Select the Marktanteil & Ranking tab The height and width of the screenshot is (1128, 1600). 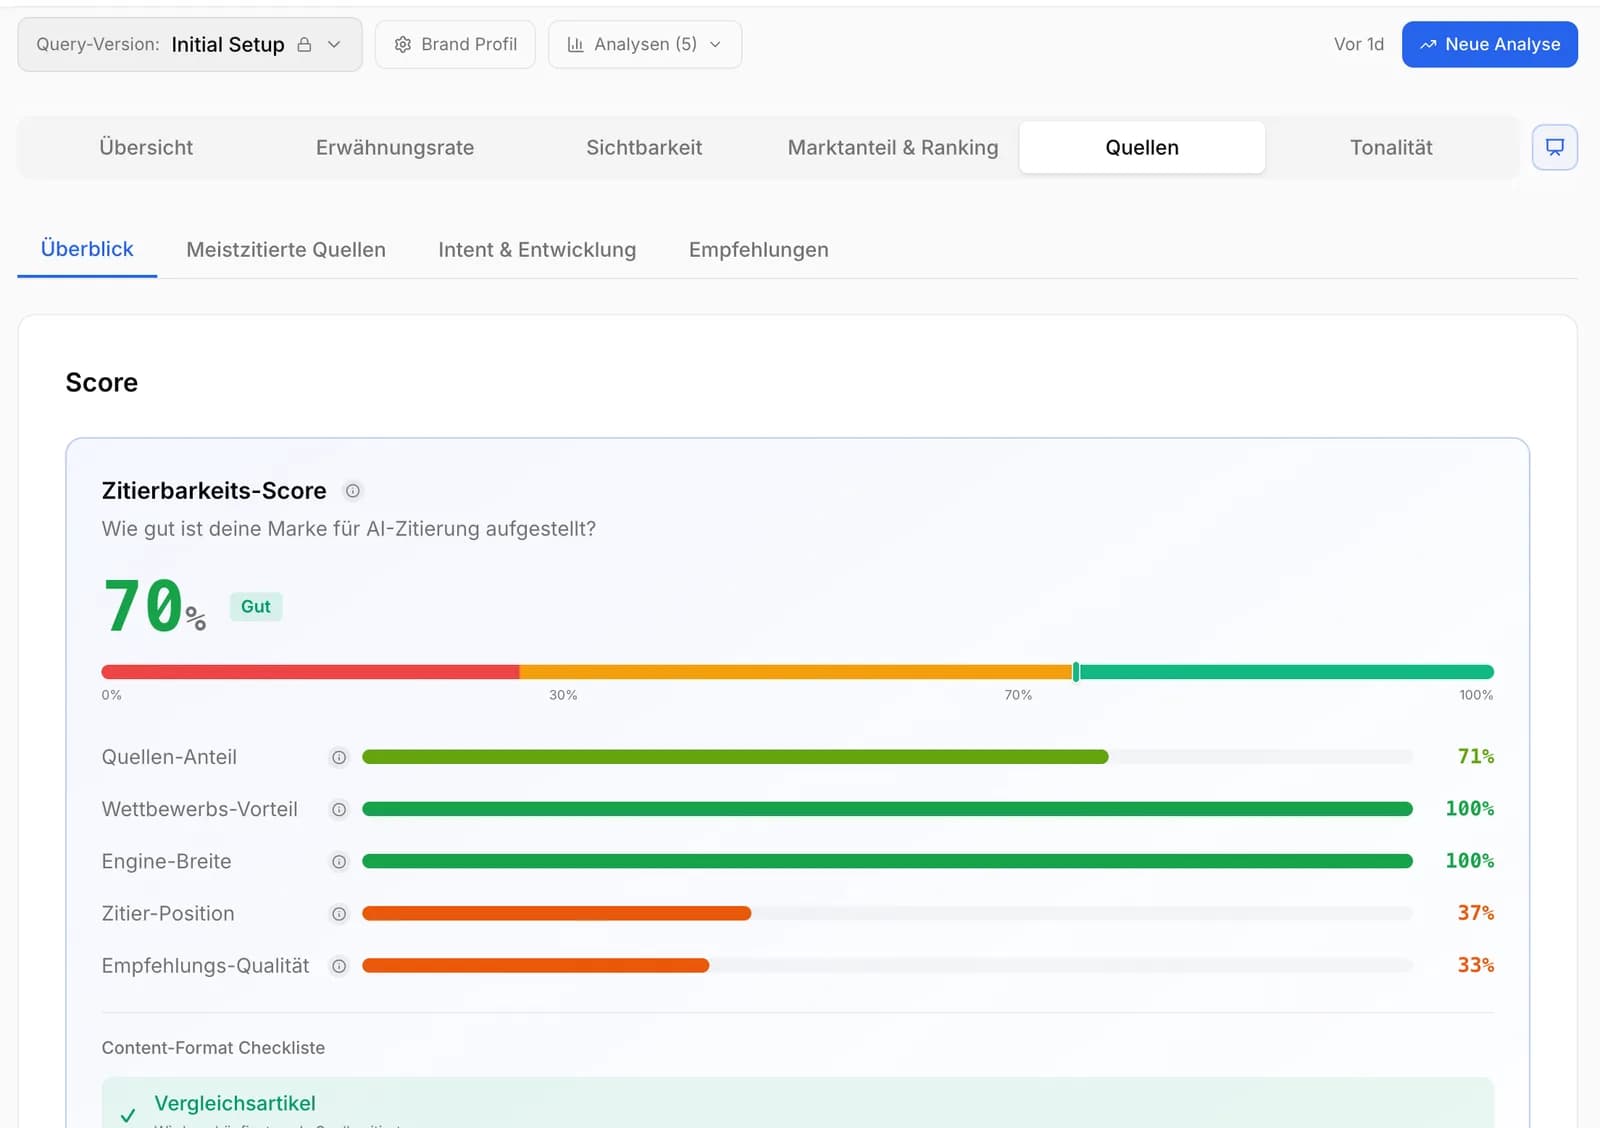[x=893, y=148]
